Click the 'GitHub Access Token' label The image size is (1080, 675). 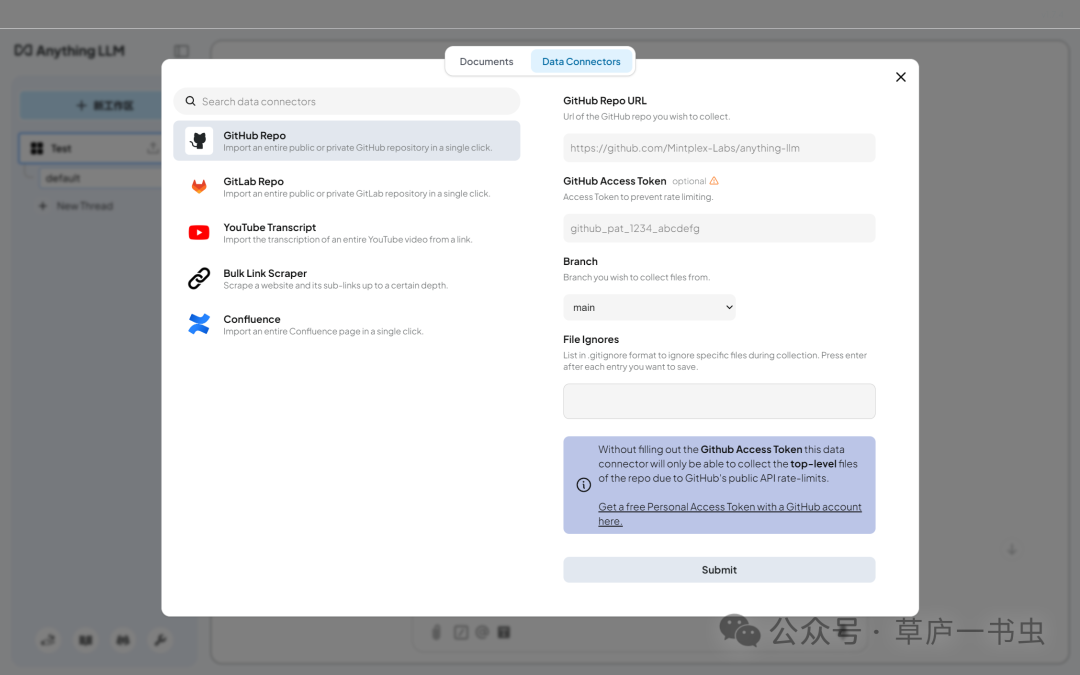tap(614, 181)
